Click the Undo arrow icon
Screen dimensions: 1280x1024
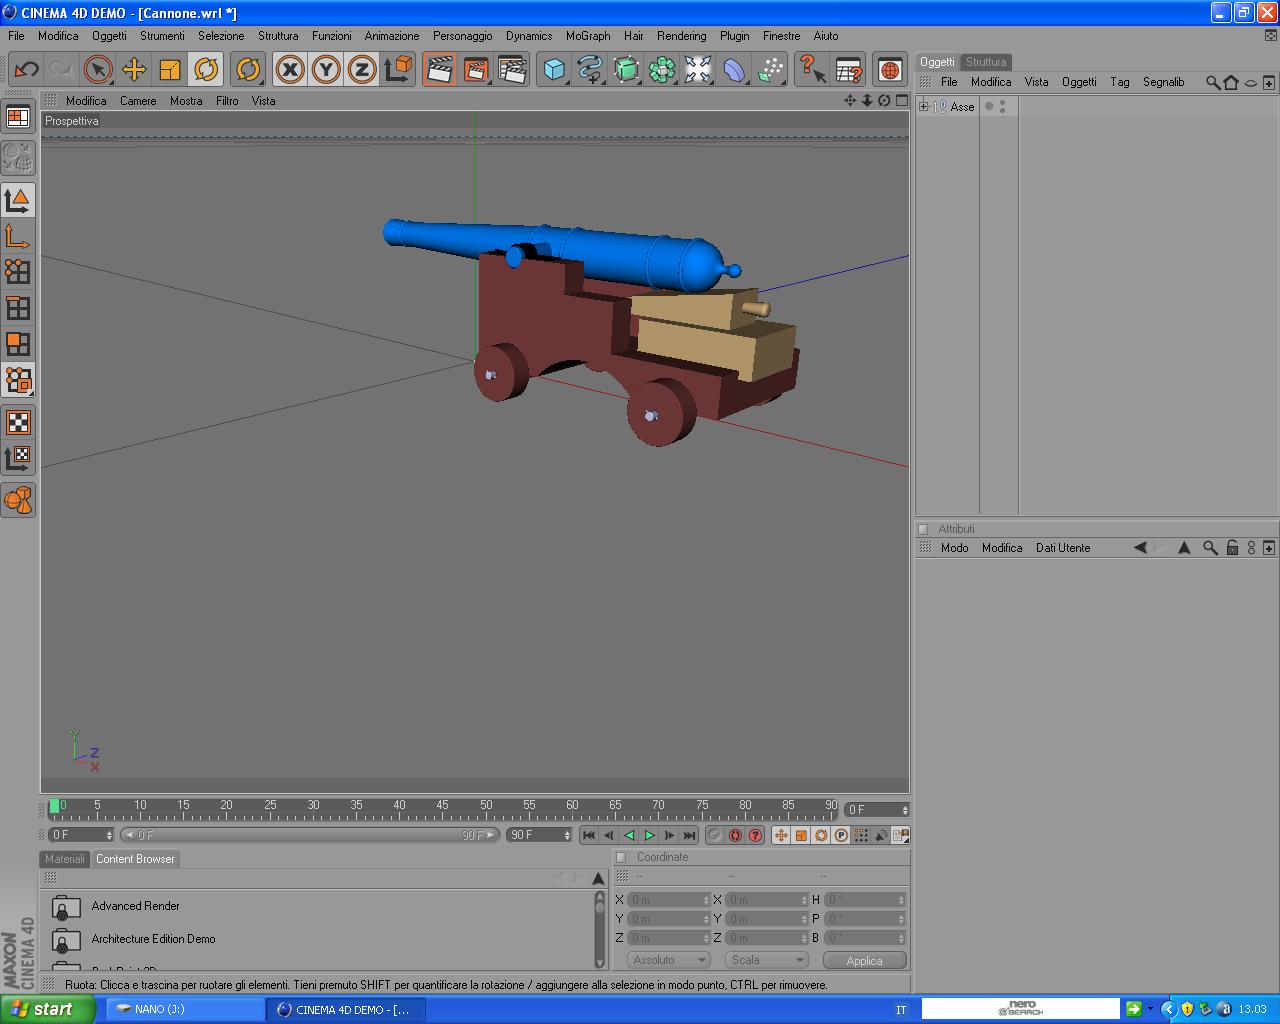point(26,69)
